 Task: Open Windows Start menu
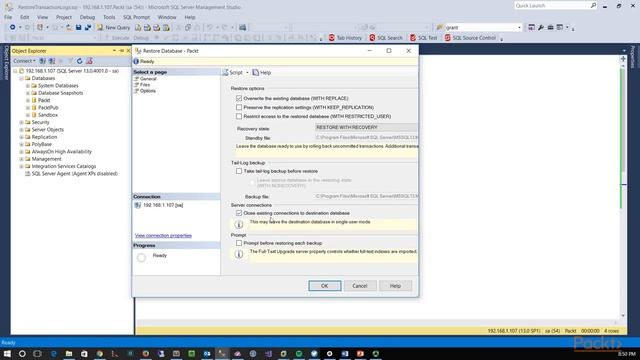[7, 353]
